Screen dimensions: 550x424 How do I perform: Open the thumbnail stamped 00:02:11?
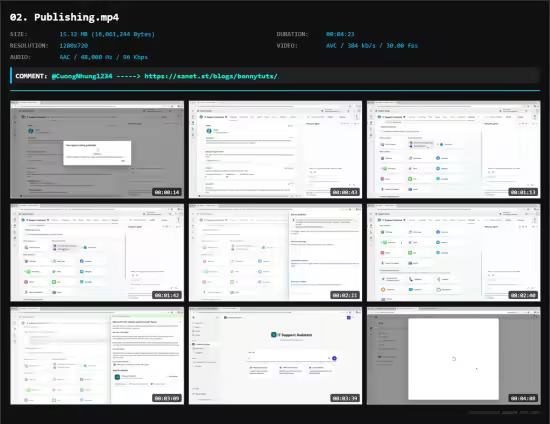point(275,253)
